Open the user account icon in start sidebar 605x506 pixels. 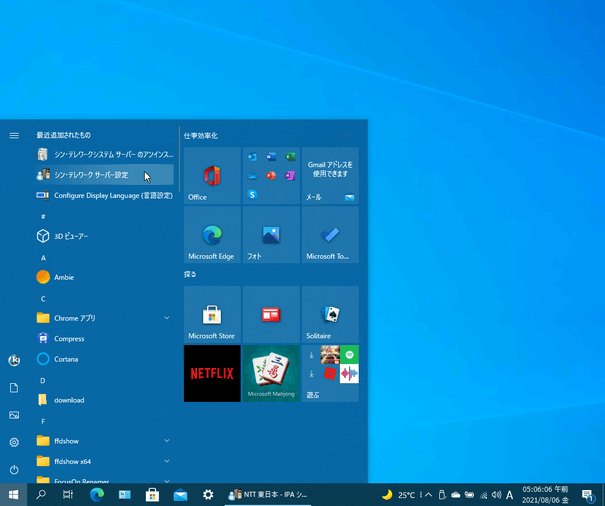(x=14, y=360)
